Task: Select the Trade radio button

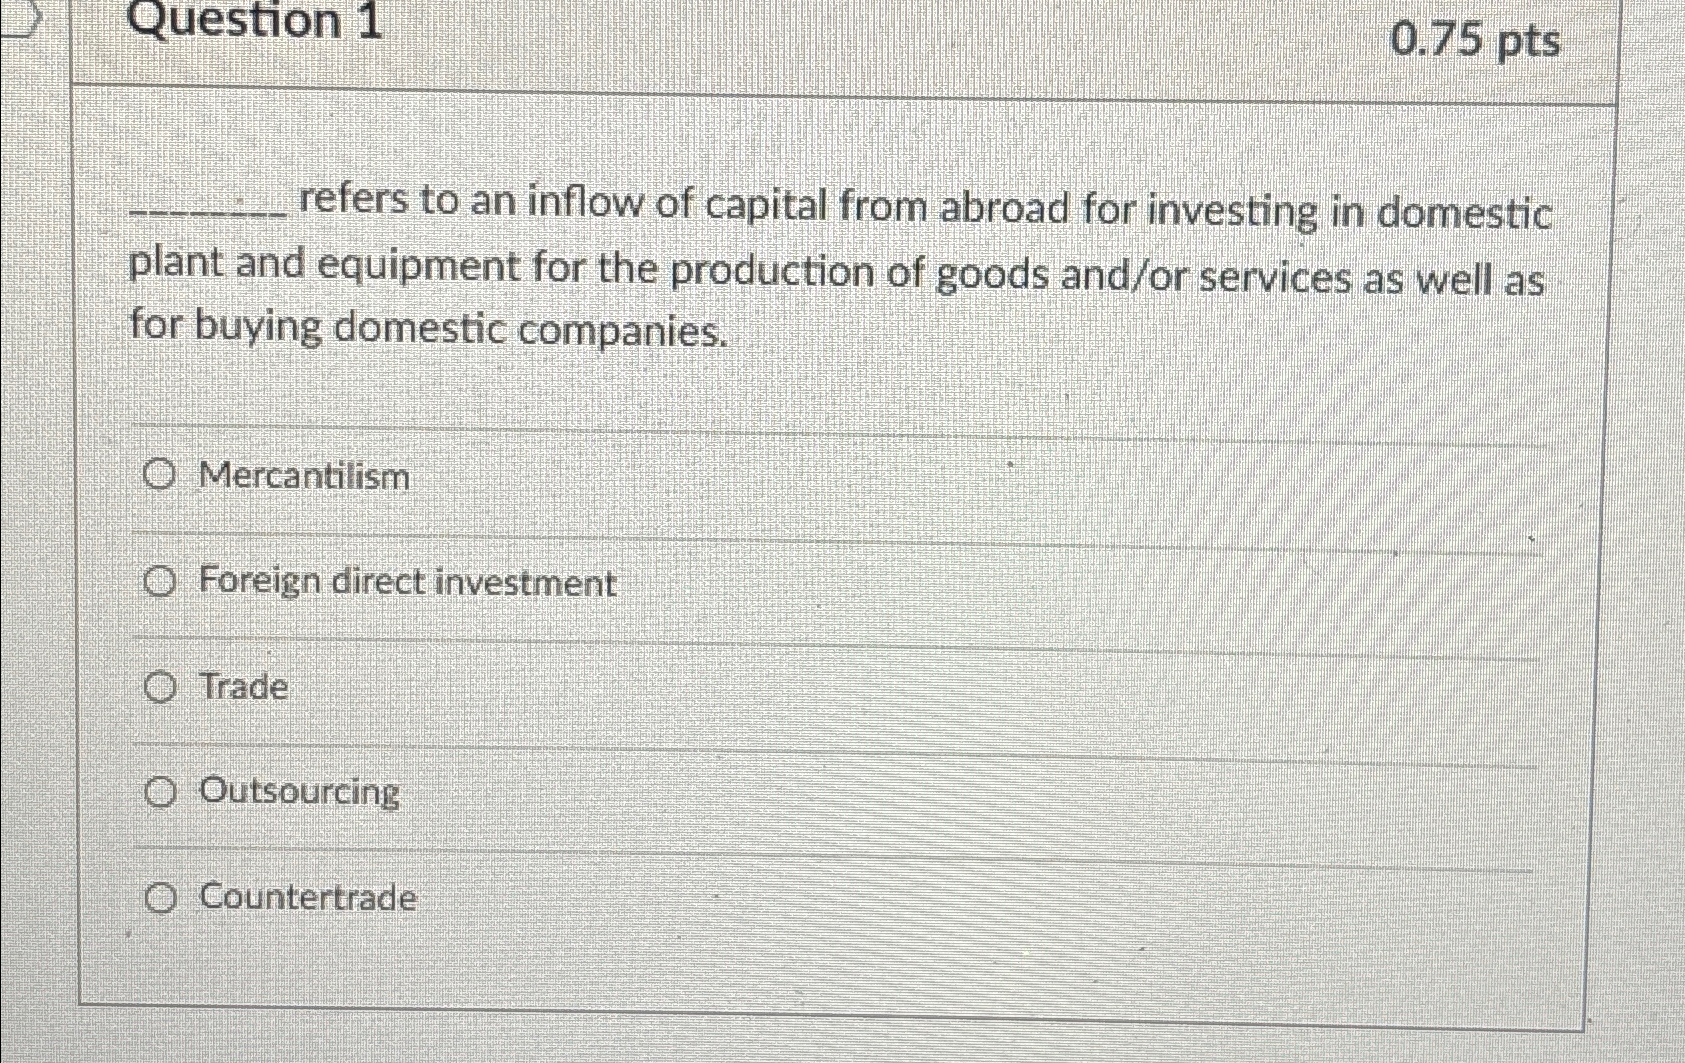Action: (x=160, y=687)
